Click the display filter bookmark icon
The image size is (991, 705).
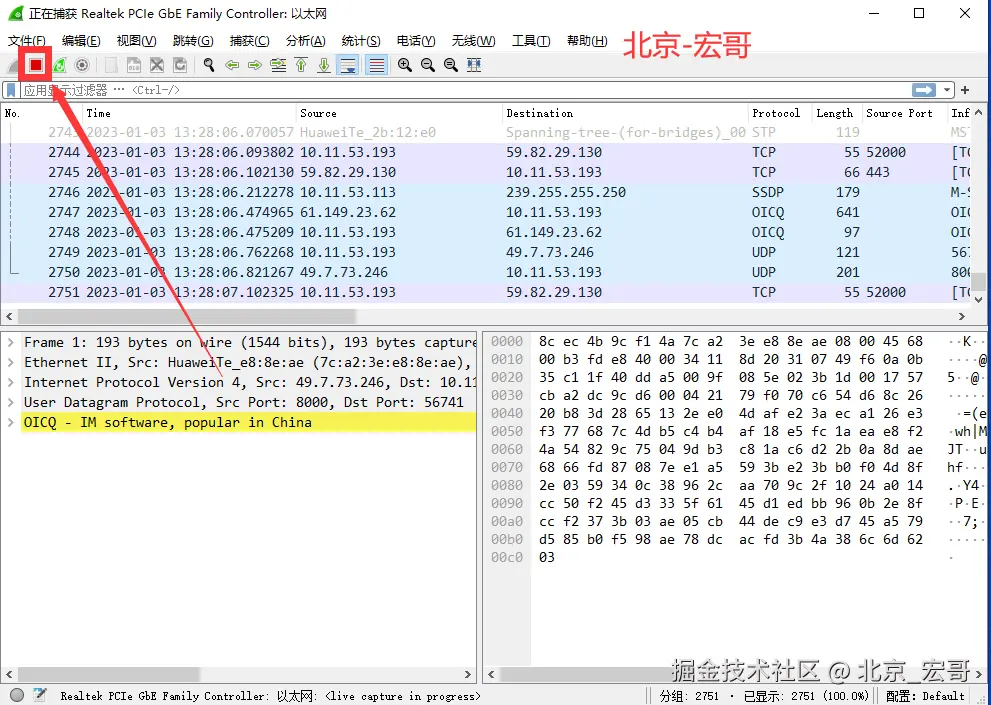pos(11,90)
